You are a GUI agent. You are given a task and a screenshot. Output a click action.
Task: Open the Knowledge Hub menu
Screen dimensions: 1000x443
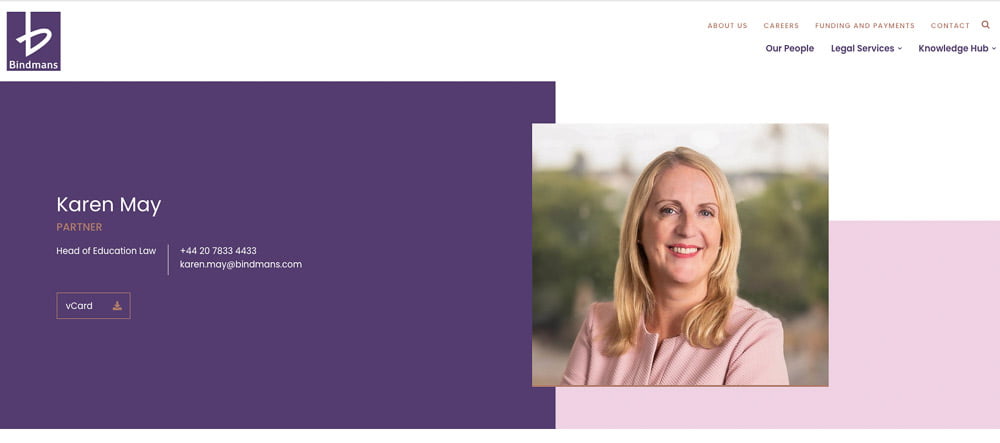[x=953, y=48]
